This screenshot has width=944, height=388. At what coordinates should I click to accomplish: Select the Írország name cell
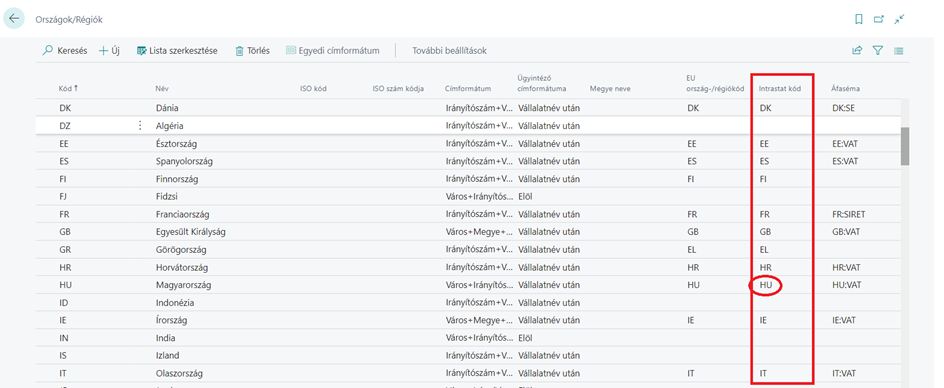click(172, 320)
